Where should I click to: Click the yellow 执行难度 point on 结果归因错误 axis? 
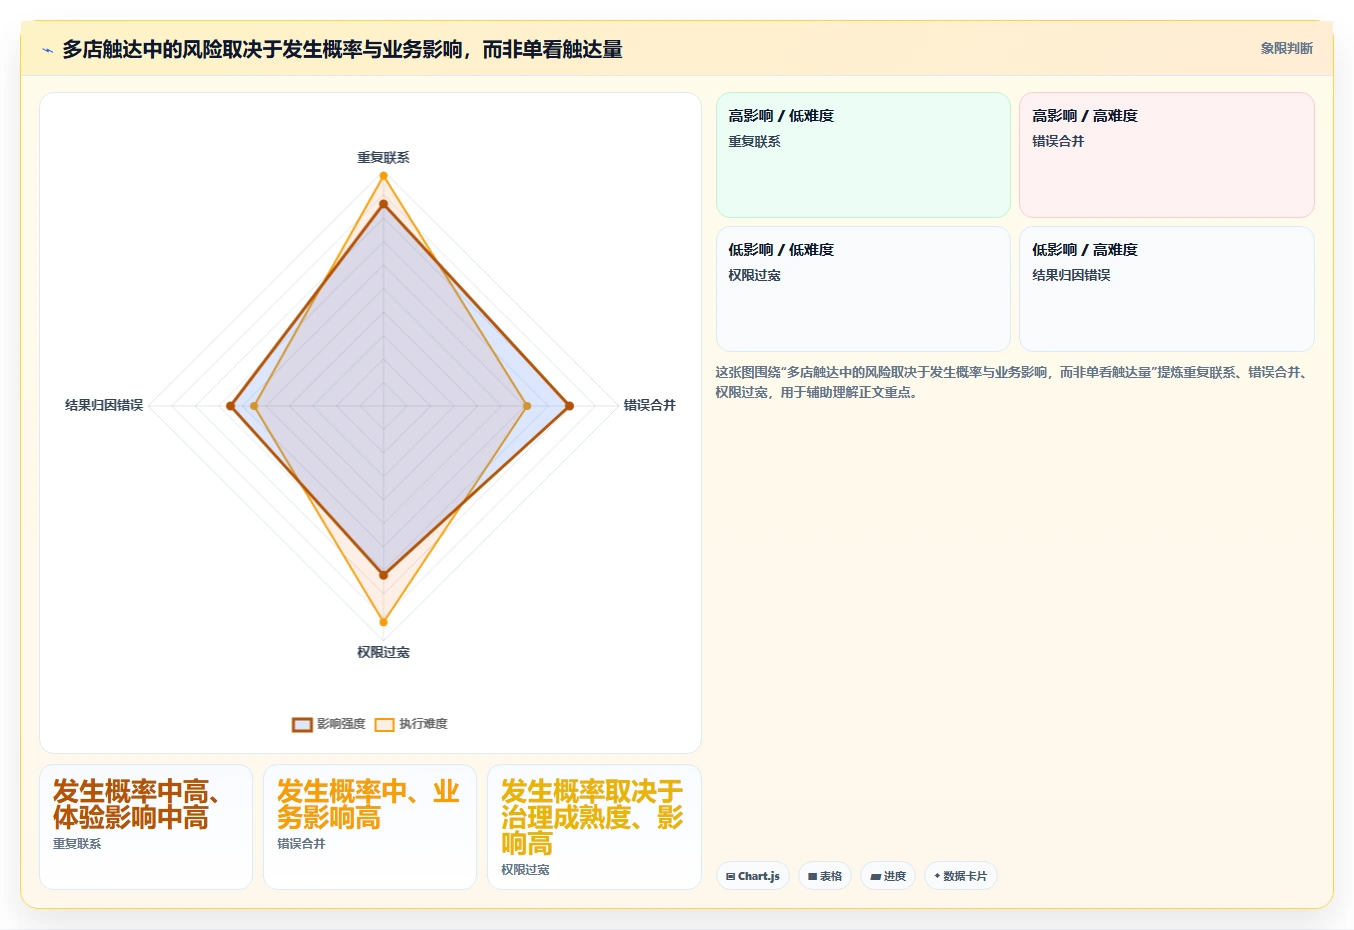click(x=254, y=406)
